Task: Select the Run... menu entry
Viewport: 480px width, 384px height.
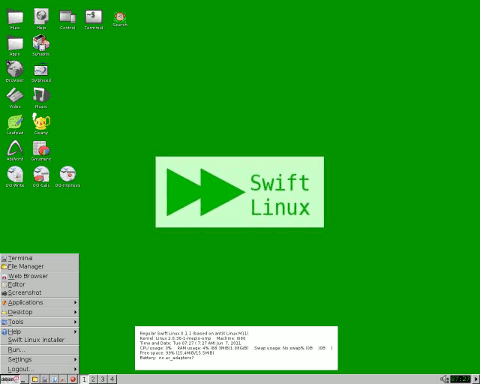Action: [39, 350]
